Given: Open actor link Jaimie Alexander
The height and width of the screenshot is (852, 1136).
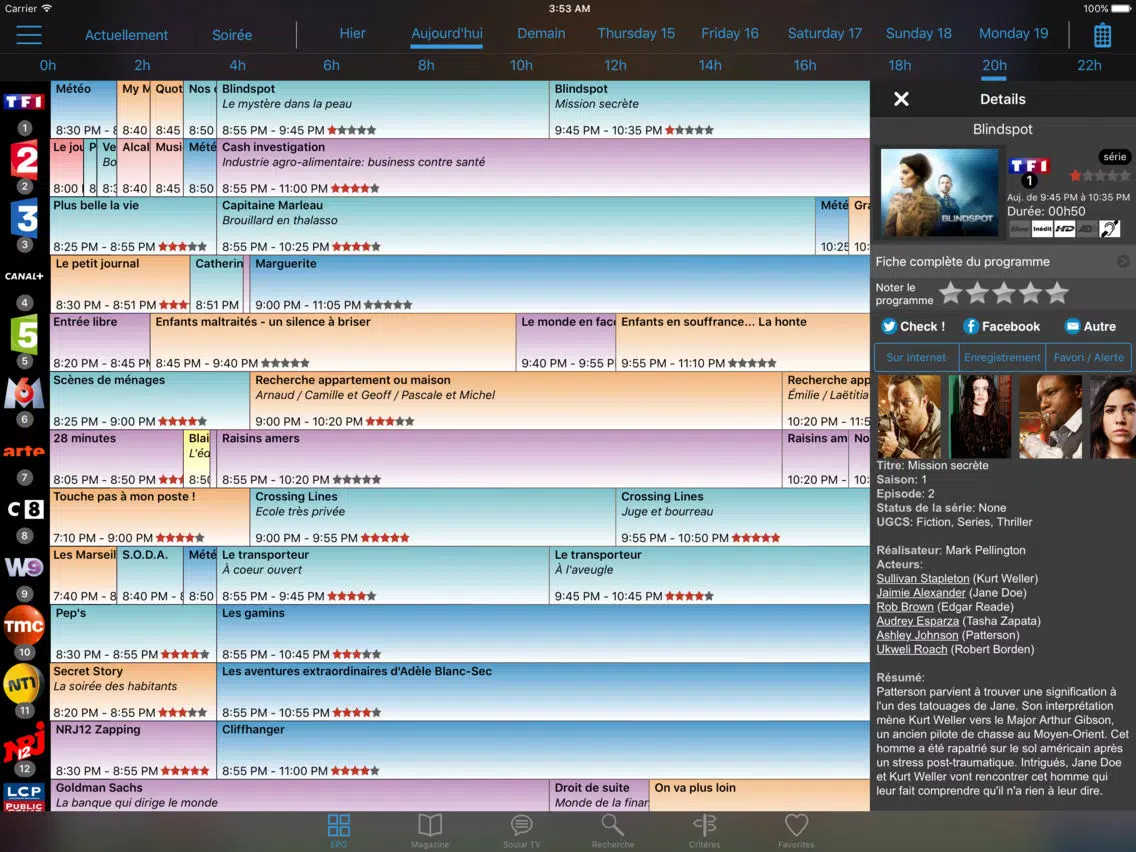Looking at the screenshot, I should coord(921,593).
